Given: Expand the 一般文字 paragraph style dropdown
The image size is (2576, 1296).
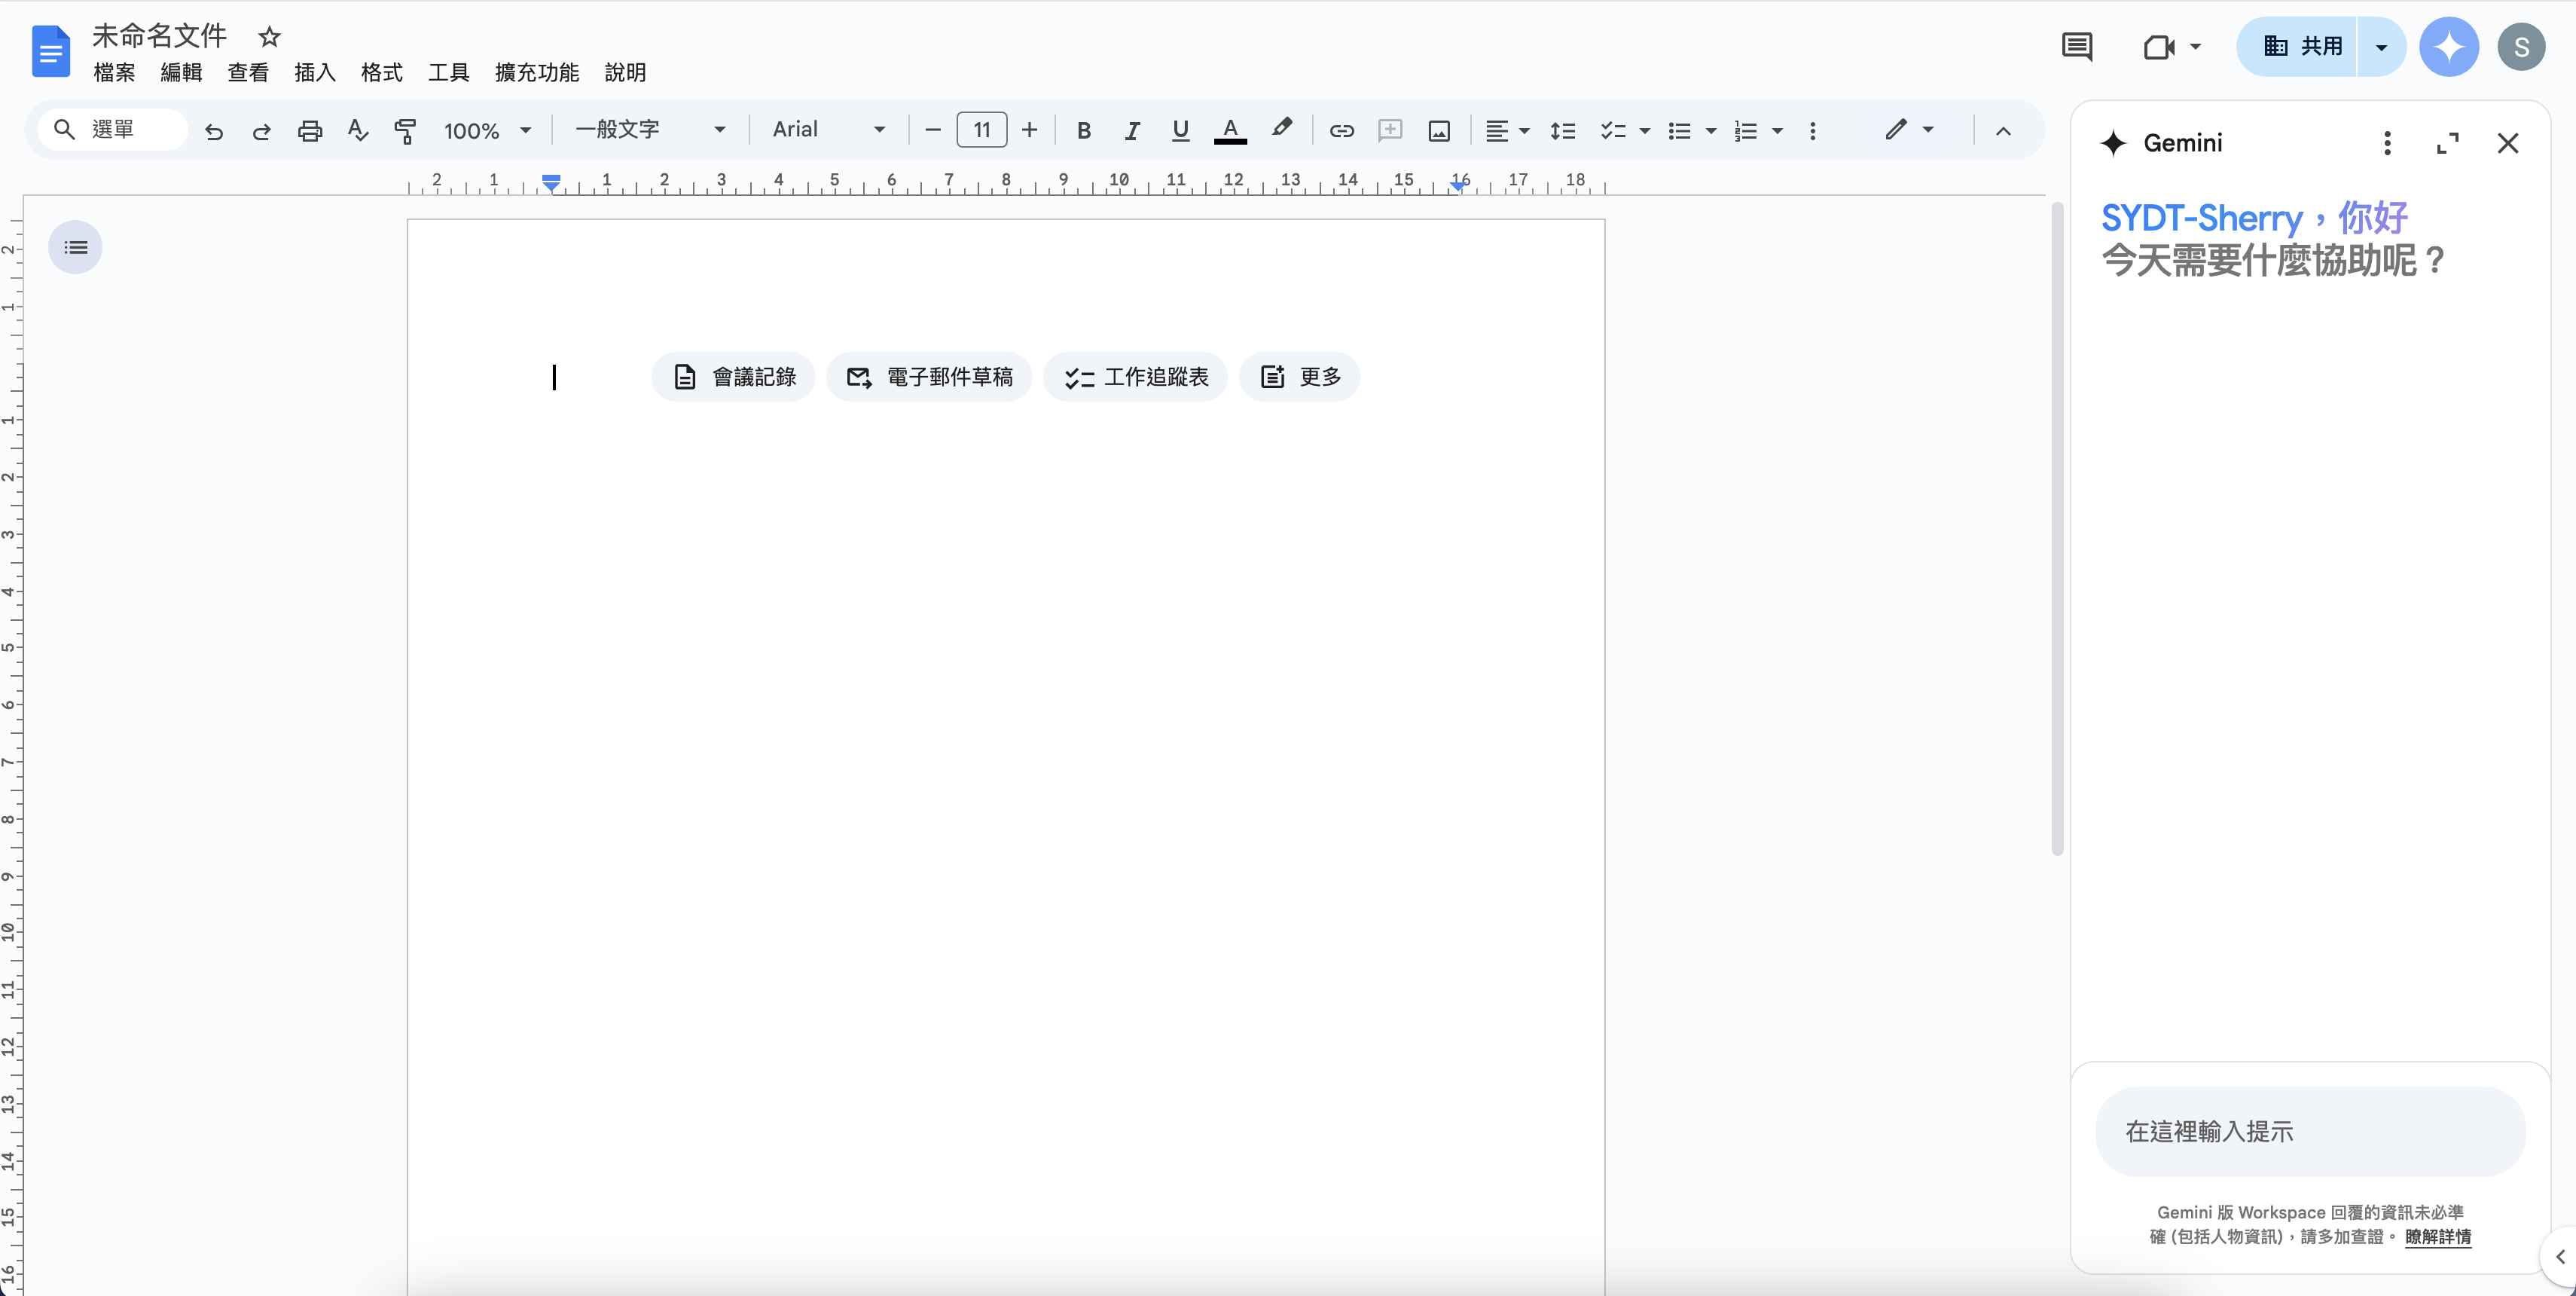Looking at the screenshot, I should [650, 130].
